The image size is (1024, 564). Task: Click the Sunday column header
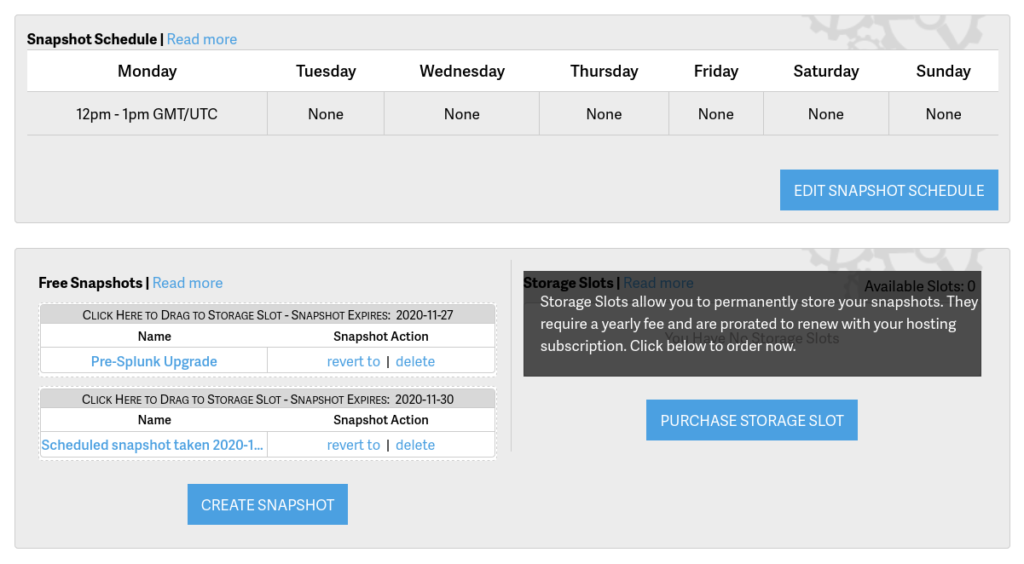pyautogui.click(x=943, y=71)
